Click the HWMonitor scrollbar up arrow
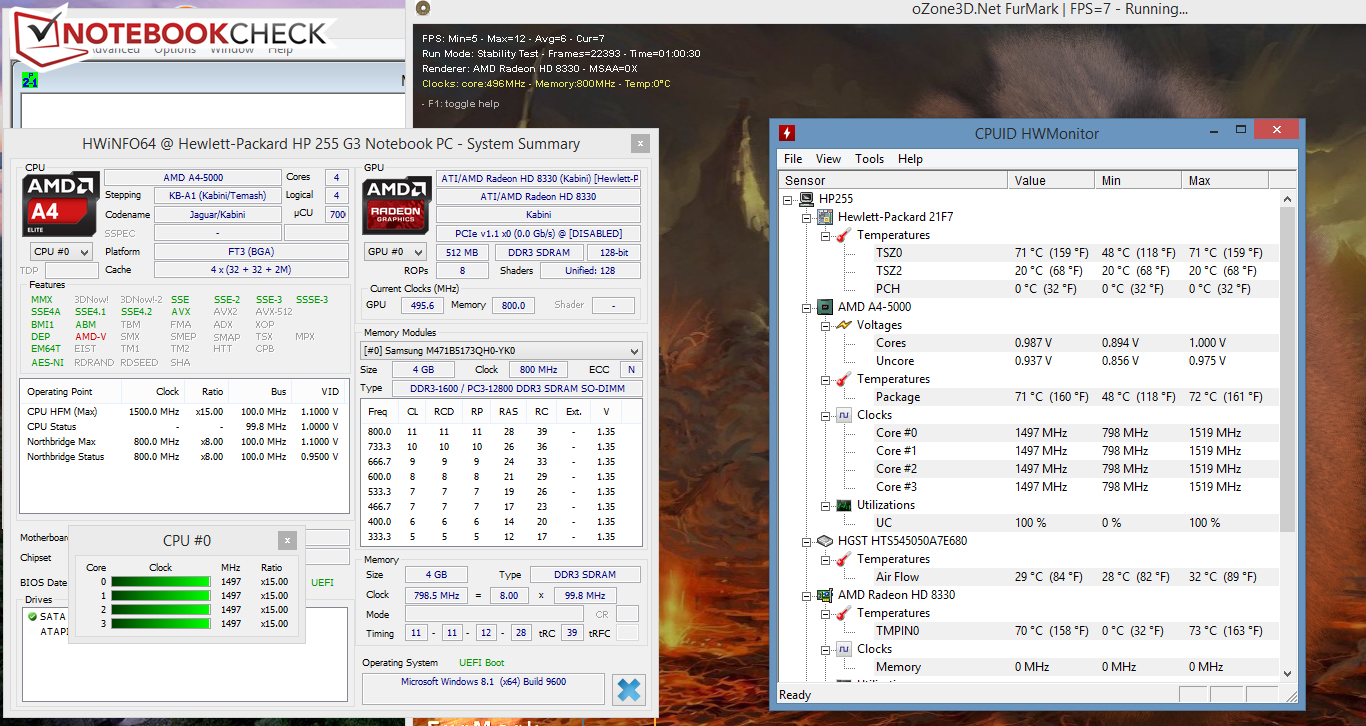This screenshot has width=1366, height=726. 1288,199
